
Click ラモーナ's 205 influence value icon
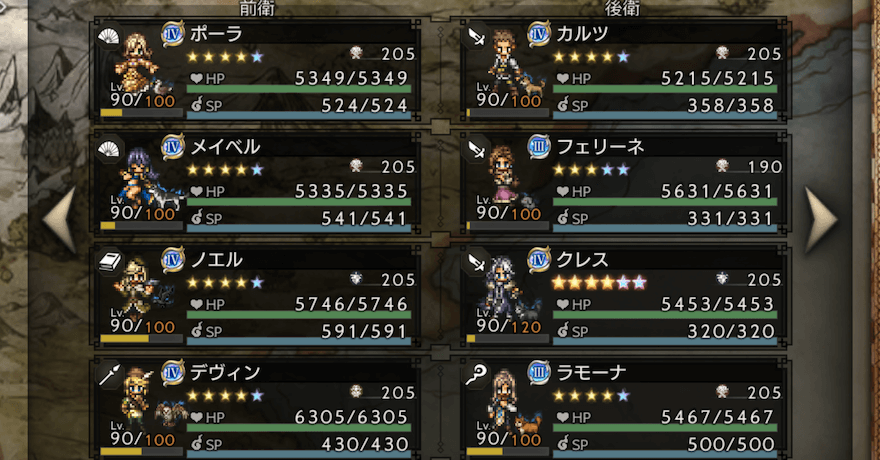tap(722, 392)
